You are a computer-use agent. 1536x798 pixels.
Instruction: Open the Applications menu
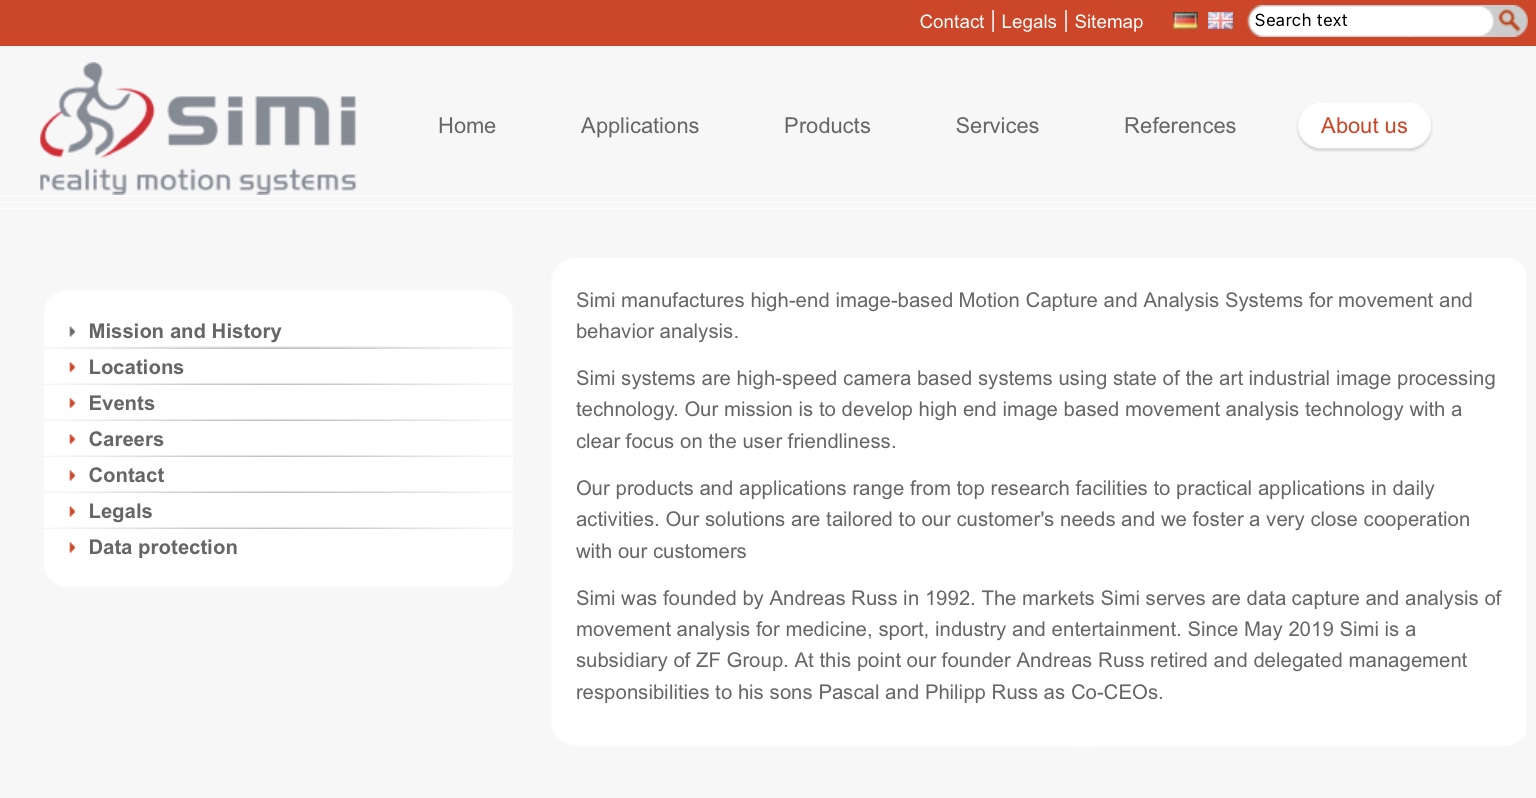click(640, 126)
